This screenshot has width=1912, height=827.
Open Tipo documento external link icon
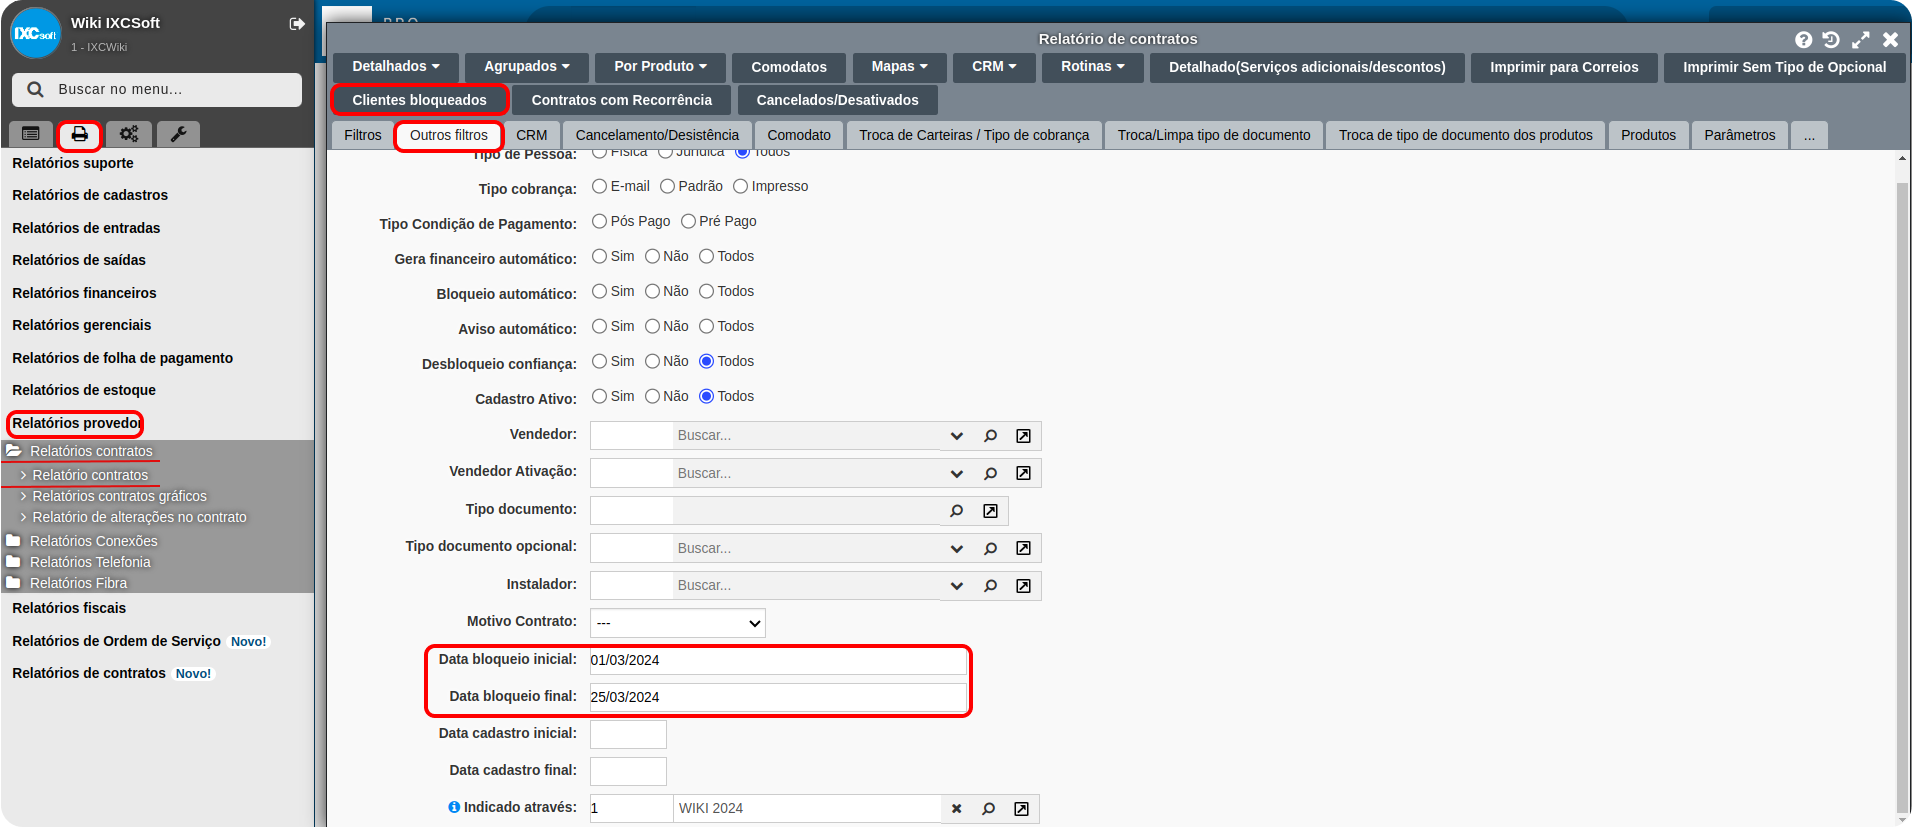click(x=990, y=511)
